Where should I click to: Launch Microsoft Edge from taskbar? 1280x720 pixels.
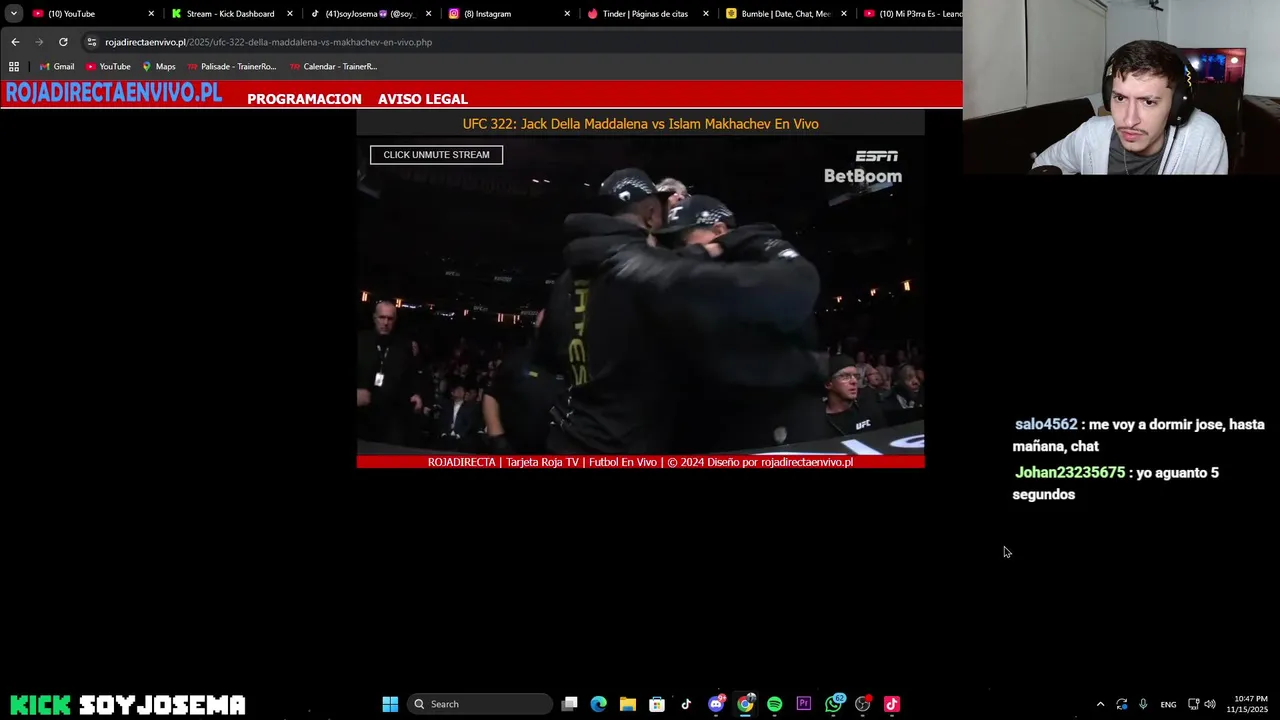(x=598, y=704)
